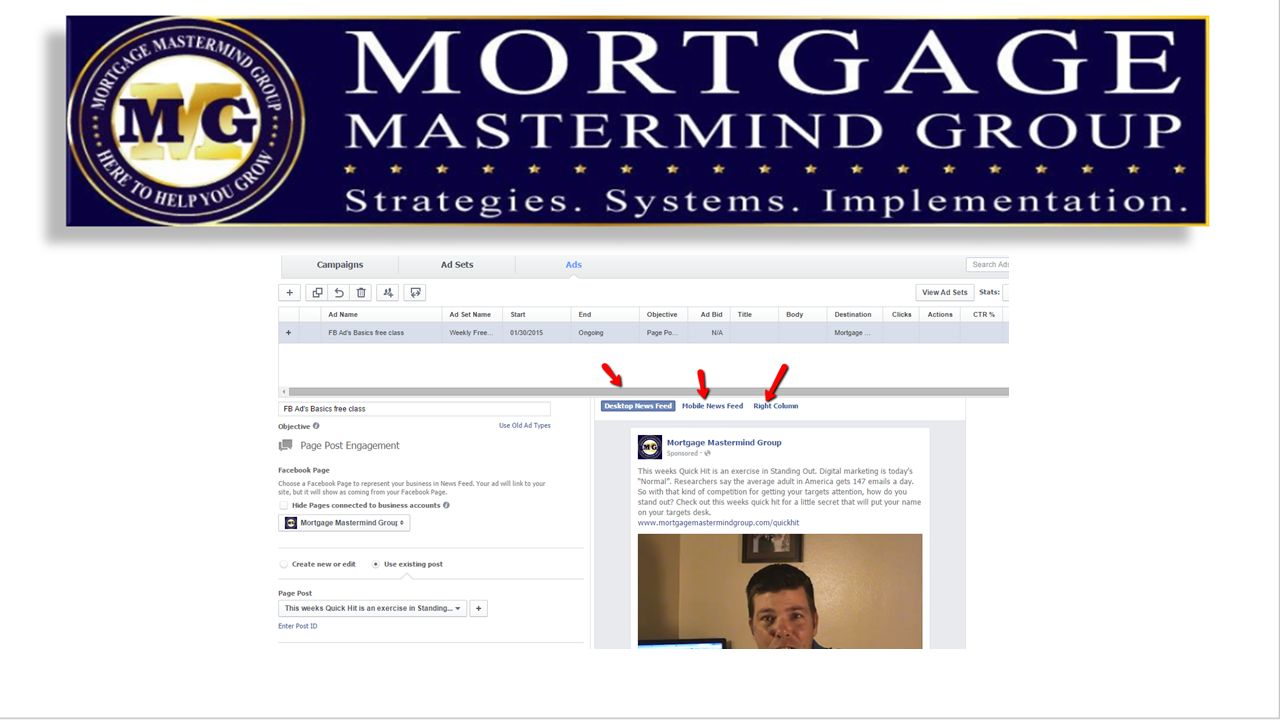This screenshot has height=720, width=1280.
Task: Click the globe privacy icon beside Sponsored
Action: pyautogui.click(x=707, y=454)
